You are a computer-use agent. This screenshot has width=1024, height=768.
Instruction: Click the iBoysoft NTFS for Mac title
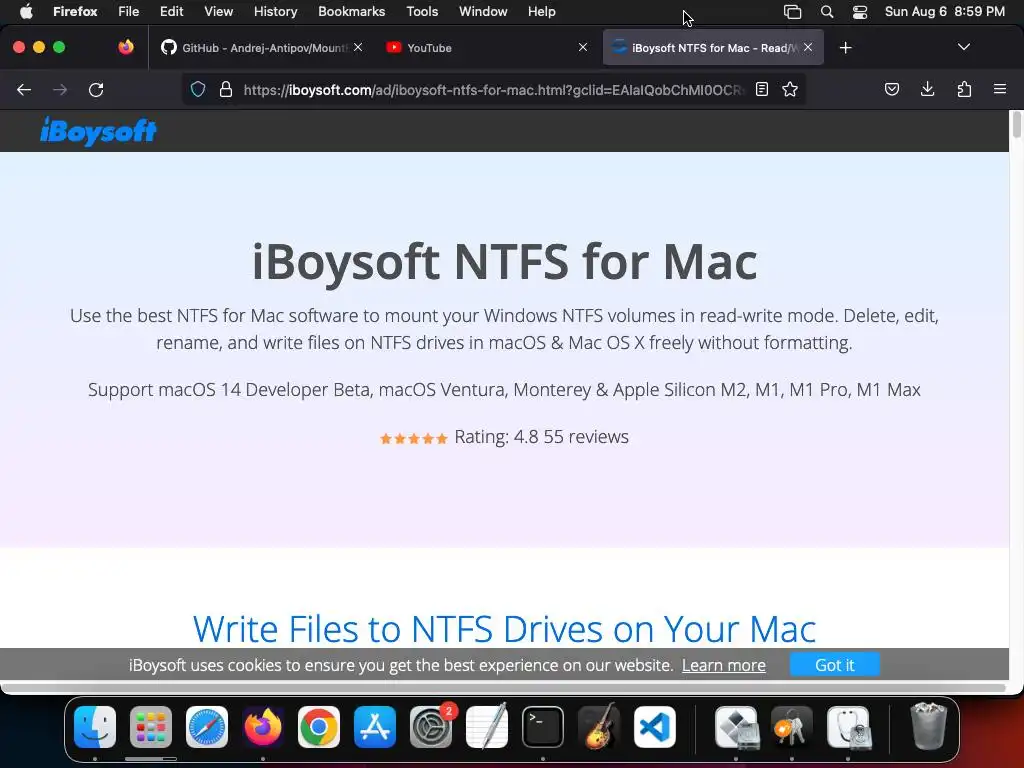pos(504,261)
